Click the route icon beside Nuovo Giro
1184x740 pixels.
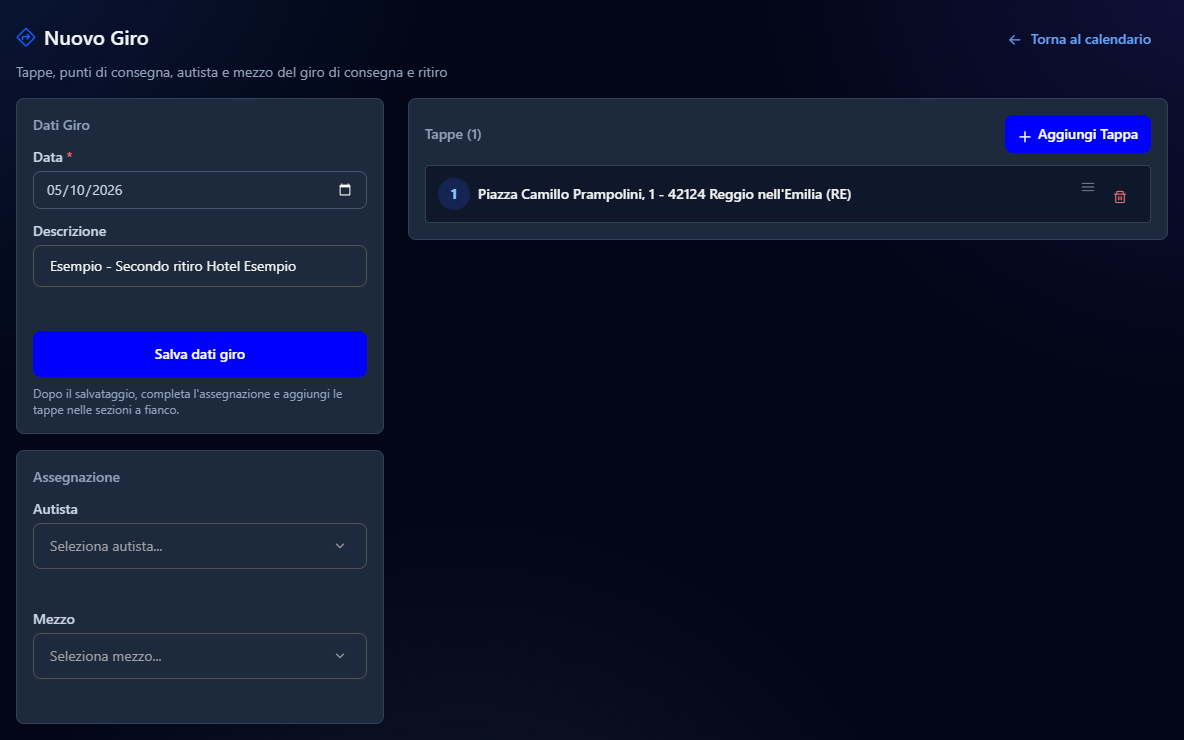point(26,37)
